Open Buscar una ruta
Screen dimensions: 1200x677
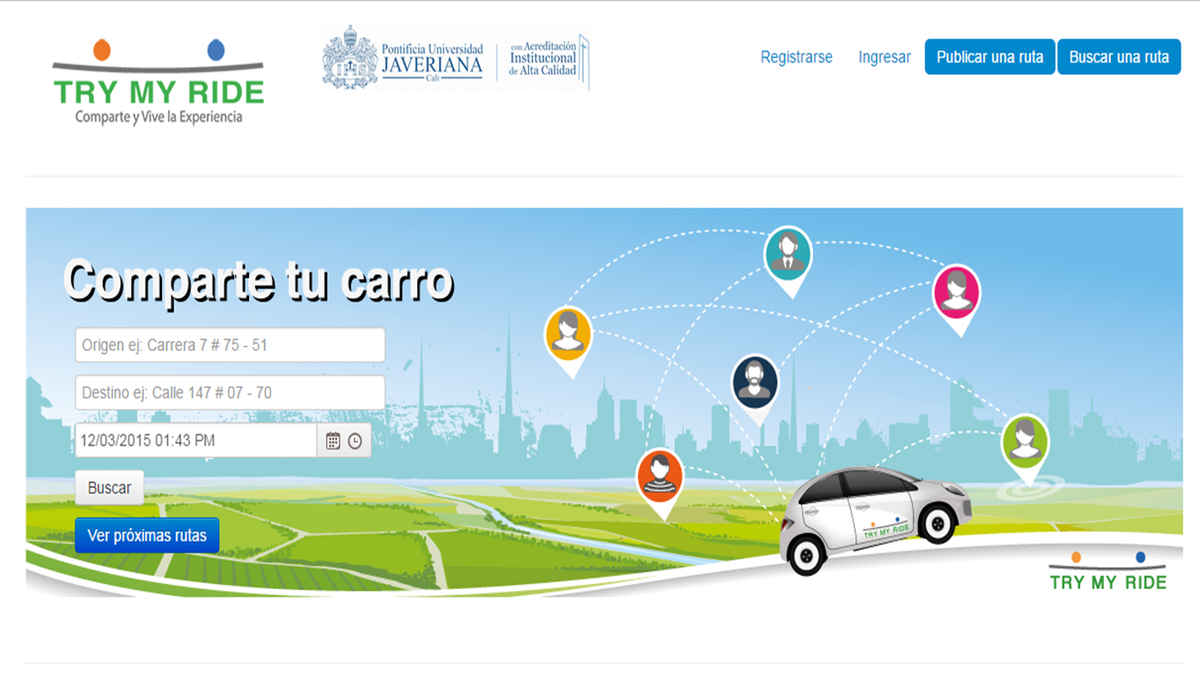[x=1119, y=57]
